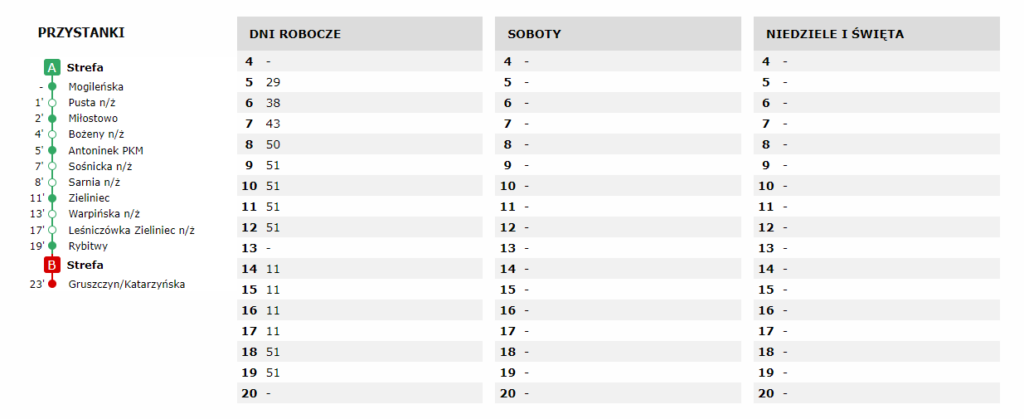The image size is (1024, 419).
Task: Click the 5:29 weekday departure
Action: pos(273,82)
